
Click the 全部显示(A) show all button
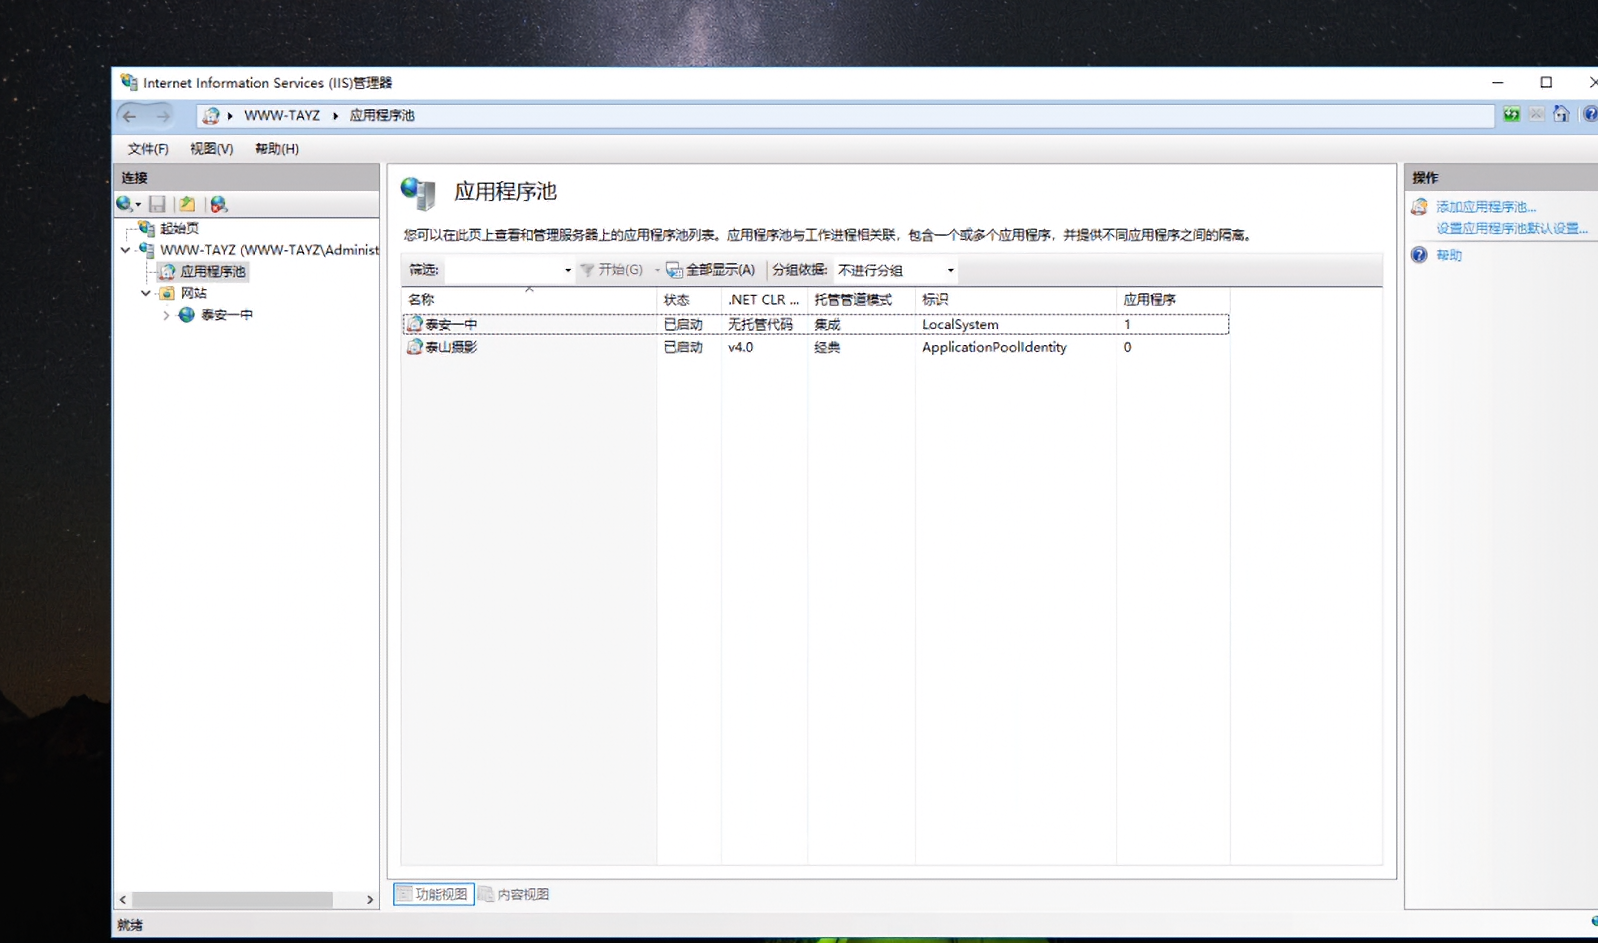pos(710,270)
